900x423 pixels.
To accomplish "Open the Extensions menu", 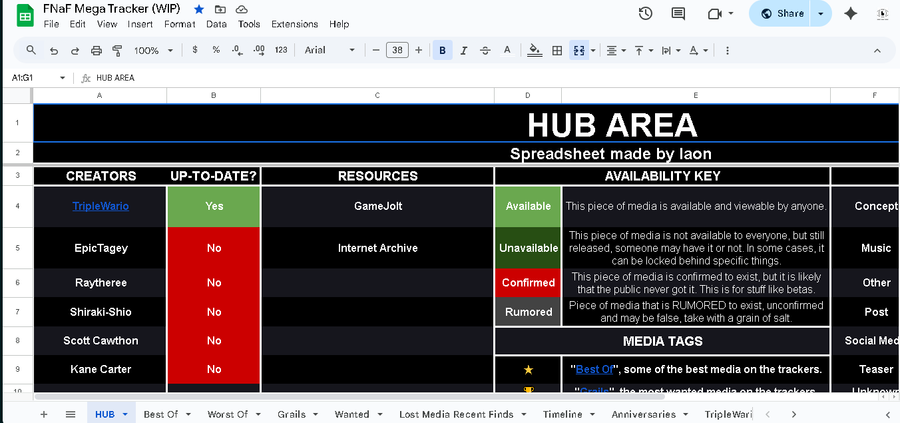I will click(x=294, y=24).
